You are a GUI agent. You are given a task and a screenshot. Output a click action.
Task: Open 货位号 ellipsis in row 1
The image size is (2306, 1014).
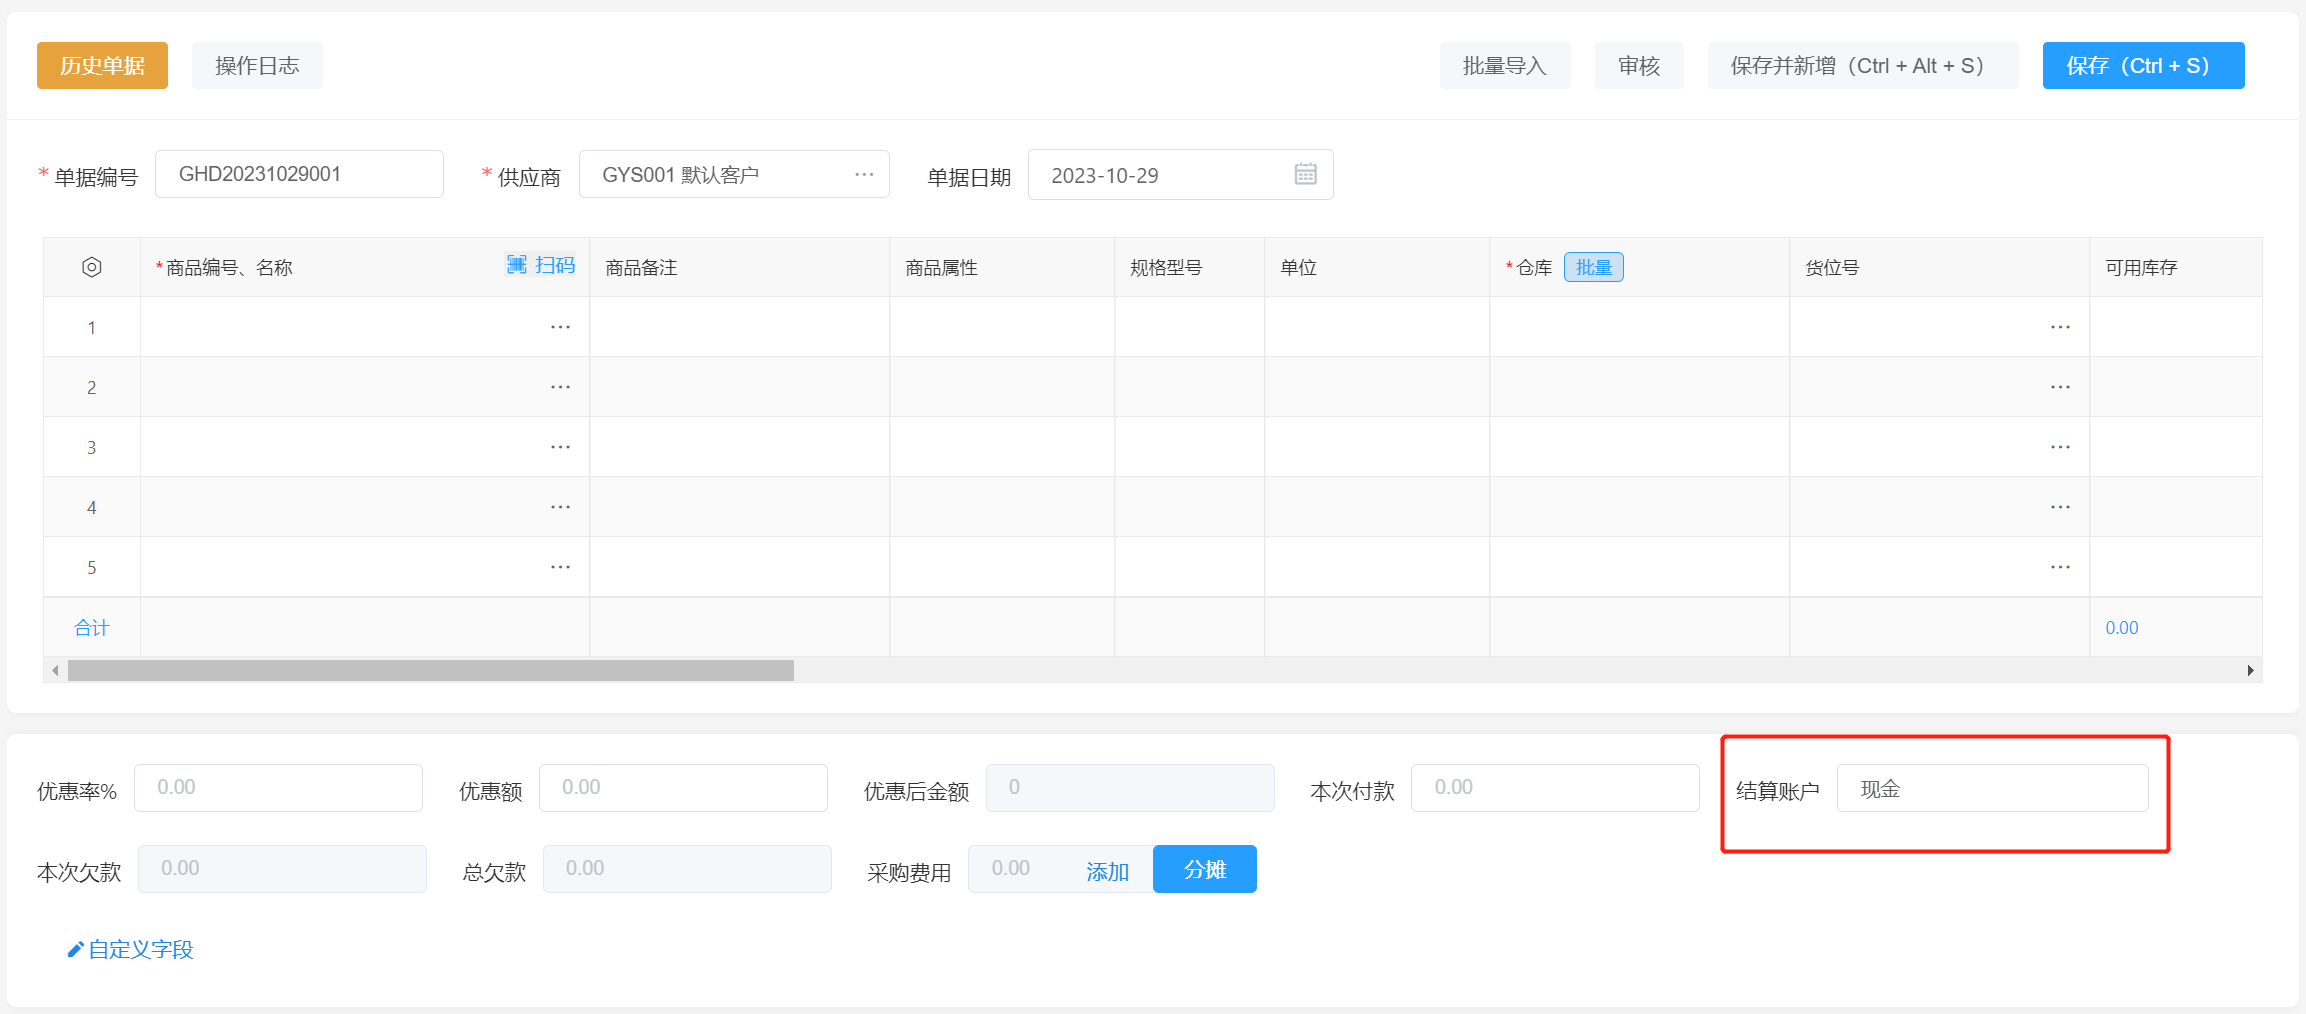point(2060,327)
